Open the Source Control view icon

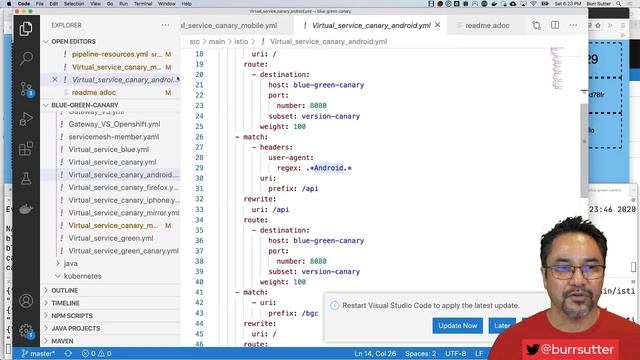[26, 89]
